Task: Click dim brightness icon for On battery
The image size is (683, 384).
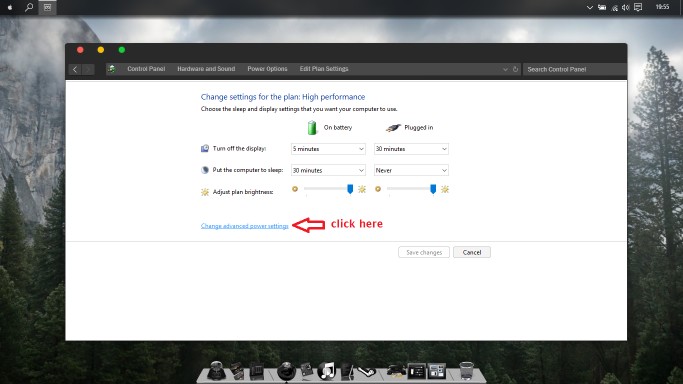Action: click(x=295, y=189)
